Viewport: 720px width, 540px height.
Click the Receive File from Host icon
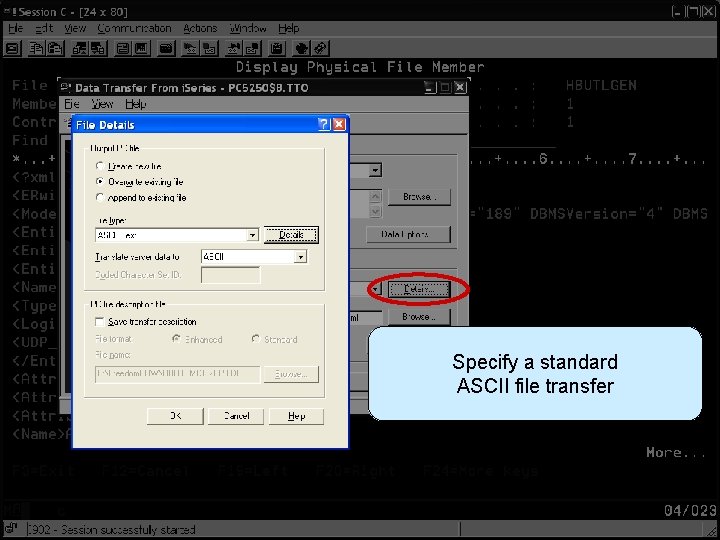click(x=98, y=48)
